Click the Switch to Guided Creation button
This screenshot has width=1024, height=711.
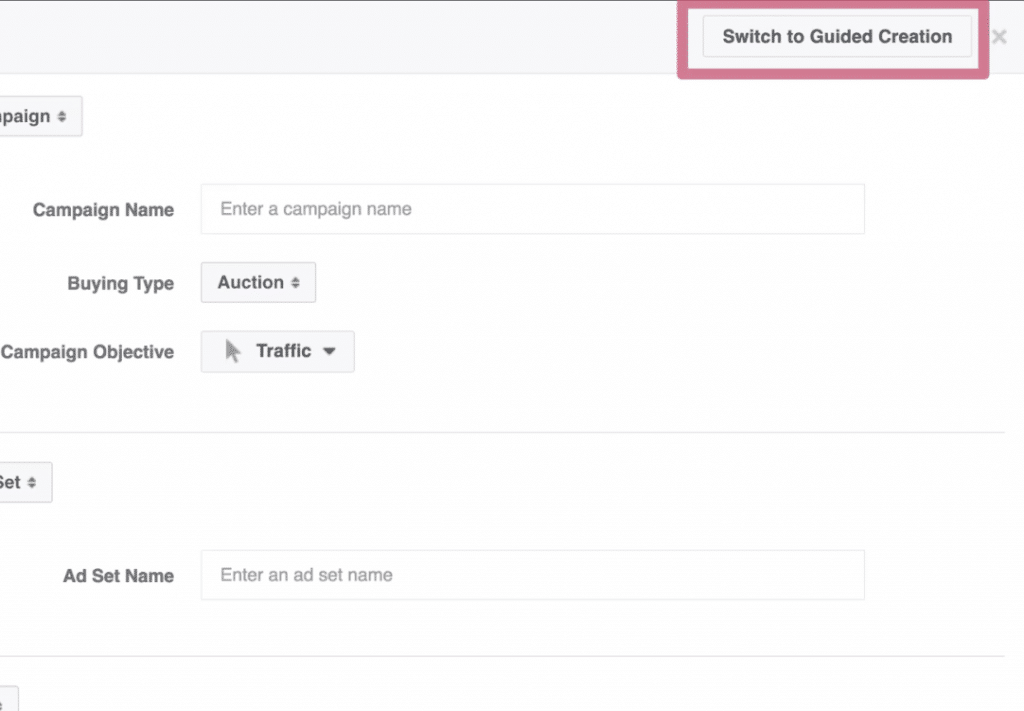837,37
